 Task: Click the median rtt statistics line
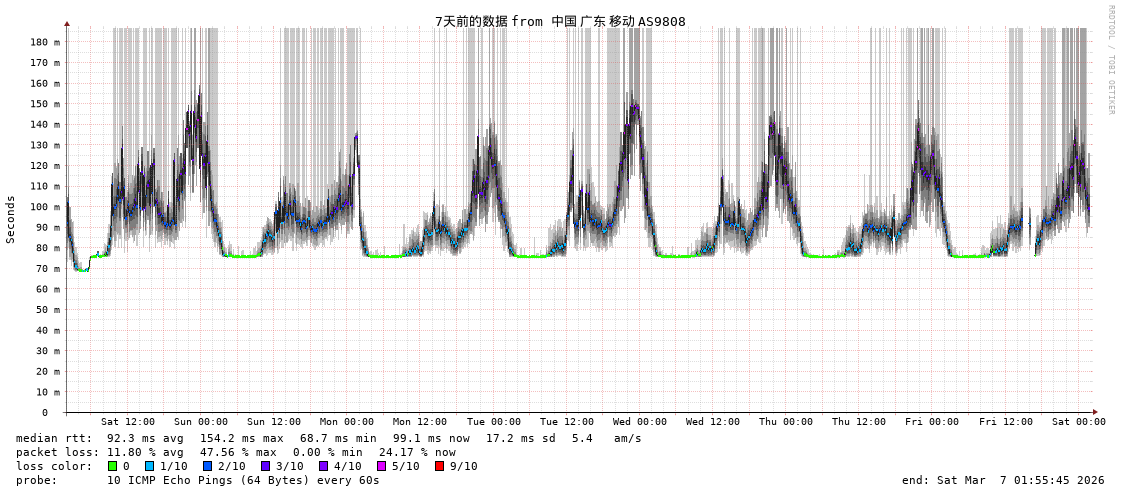click(329, 438)
